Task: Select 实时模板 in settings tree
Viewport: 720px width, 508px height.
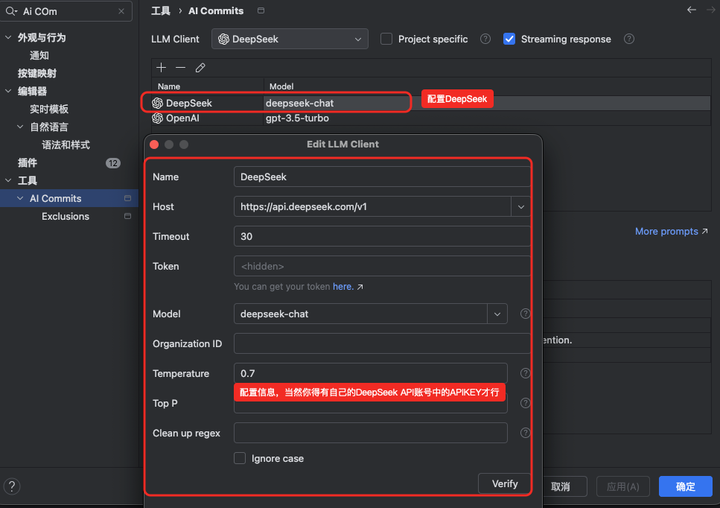Action: tap(49, 109)
